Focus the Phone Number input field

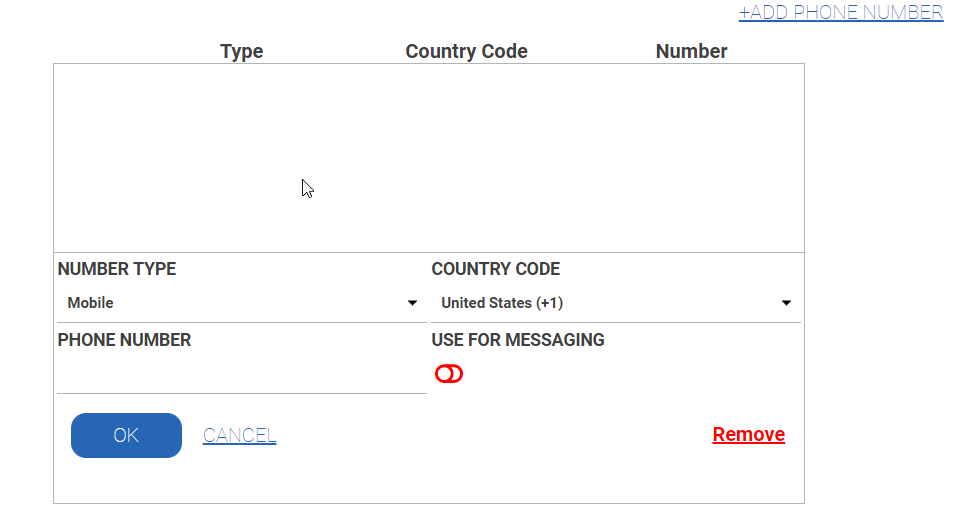242,377
